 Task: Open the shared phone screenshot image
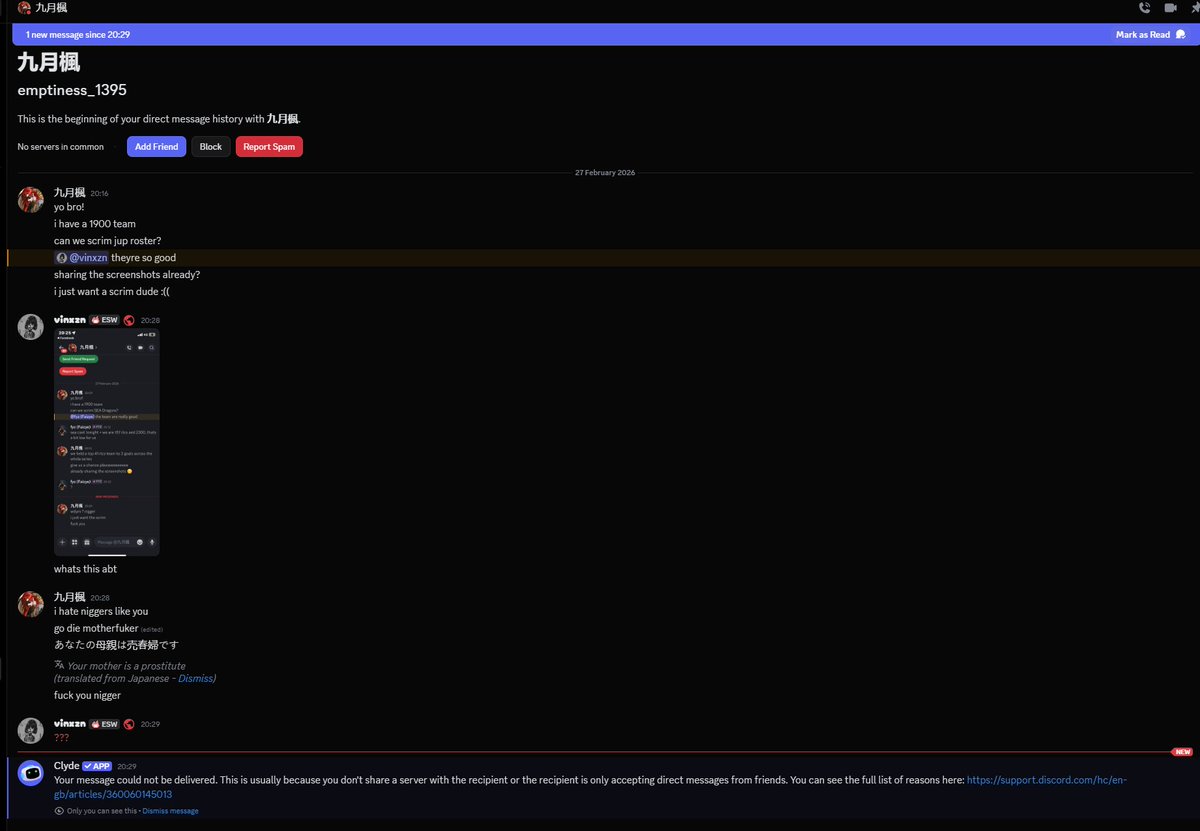[106, 442]
